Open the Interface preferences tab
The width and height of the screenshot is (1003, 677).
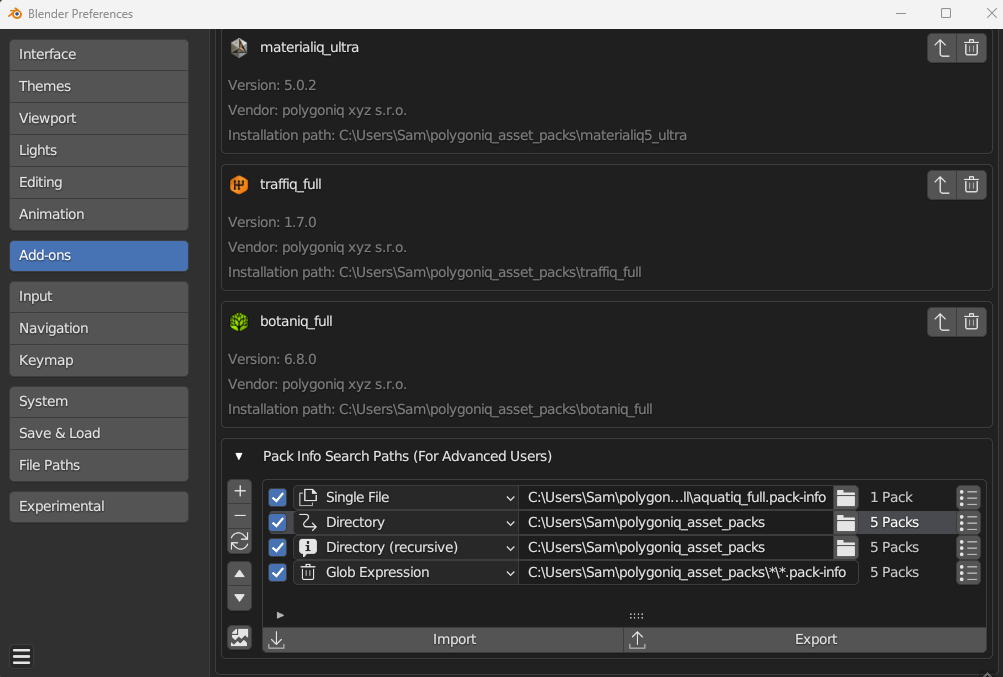[x=99, y=54]
